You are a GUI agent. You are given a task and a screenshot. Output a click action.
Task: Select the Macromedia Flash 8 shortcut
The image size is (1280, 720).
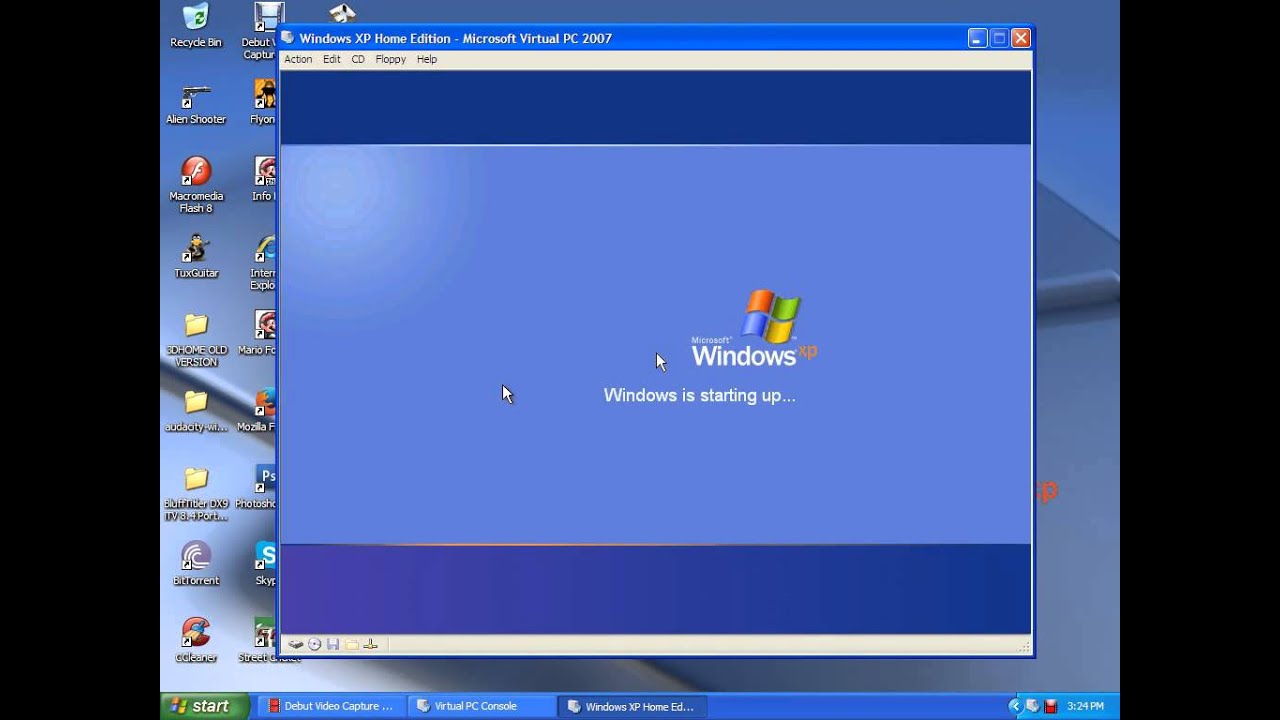pos(196,185)
